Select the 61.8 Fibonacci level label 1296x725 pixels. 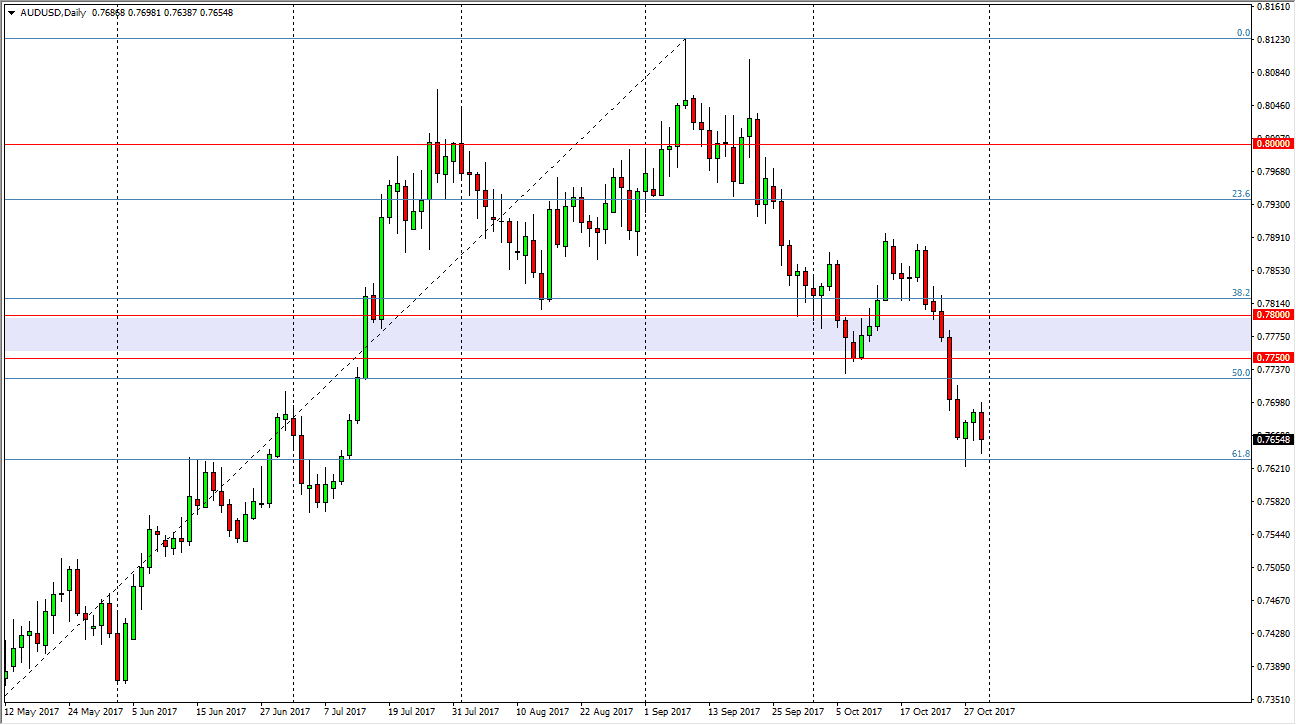(1241, 455)
